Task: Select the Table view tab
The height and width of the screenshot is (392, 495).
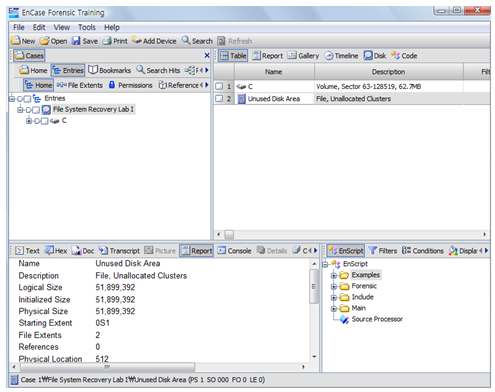Action: pos(233,56)
